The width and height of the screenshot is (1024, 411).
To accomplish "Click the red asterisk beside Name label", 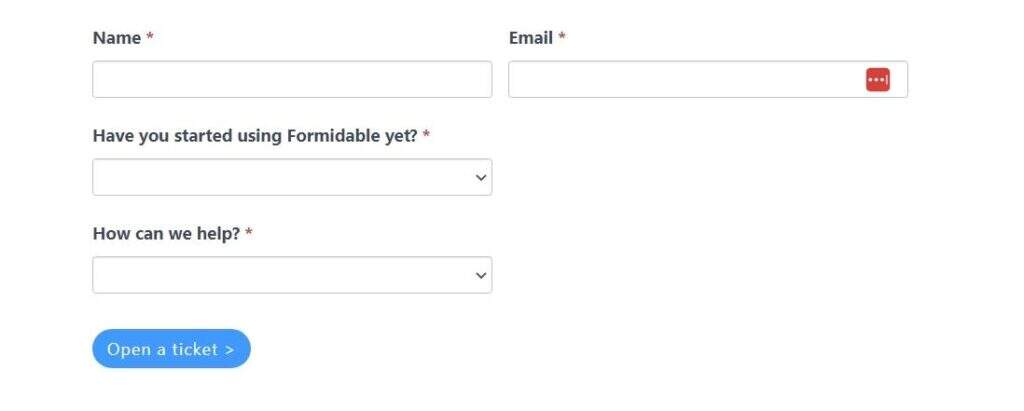I will point(150,38).
